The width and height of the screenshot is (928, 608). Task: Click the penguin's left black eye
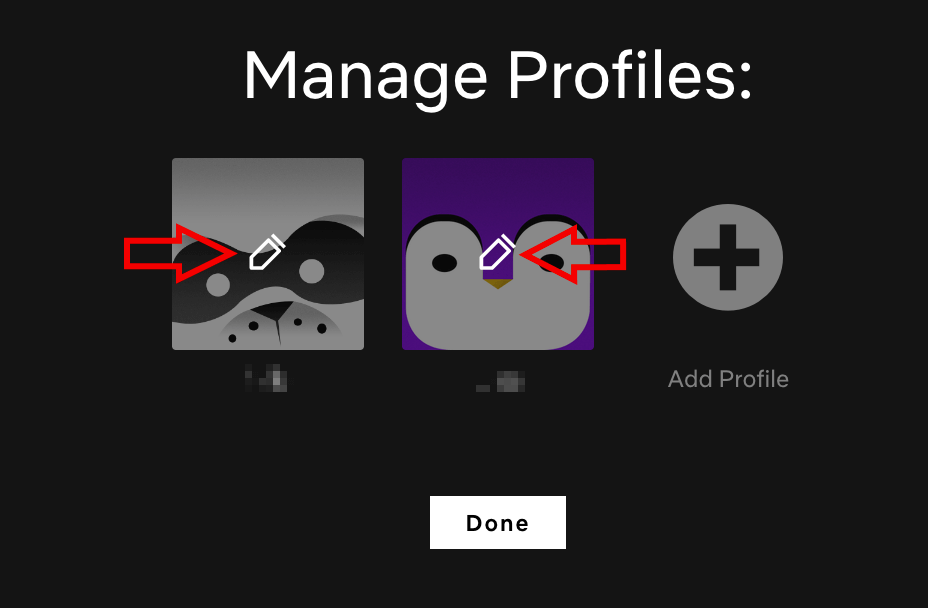(x=444, y=263)
